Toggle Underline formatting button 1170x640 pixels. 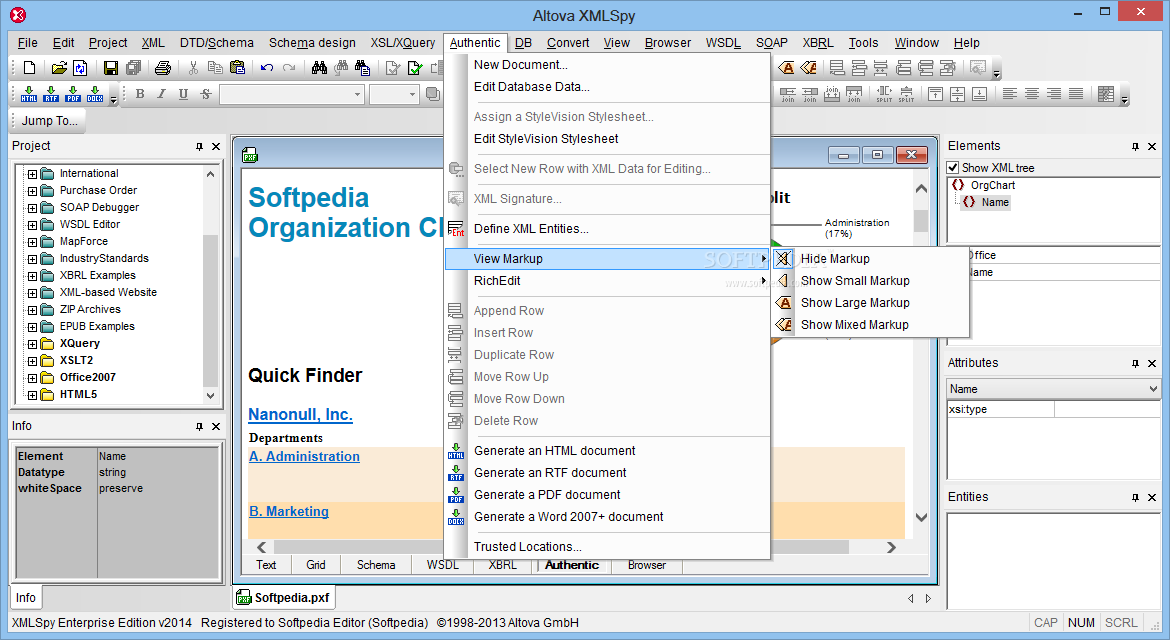click(183, 94)
